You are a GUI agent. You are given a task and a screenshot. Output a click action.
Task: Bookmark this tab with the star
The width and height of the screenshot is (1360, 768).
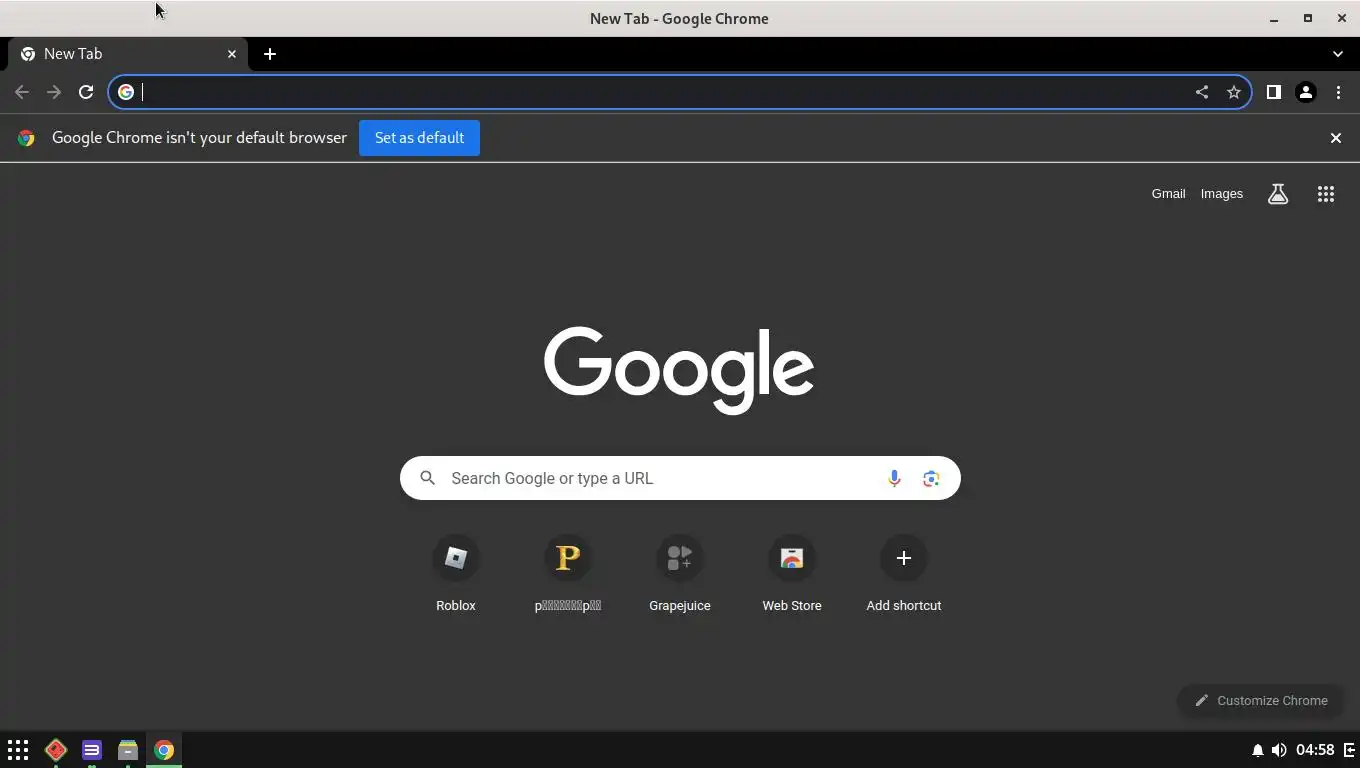1234,92
